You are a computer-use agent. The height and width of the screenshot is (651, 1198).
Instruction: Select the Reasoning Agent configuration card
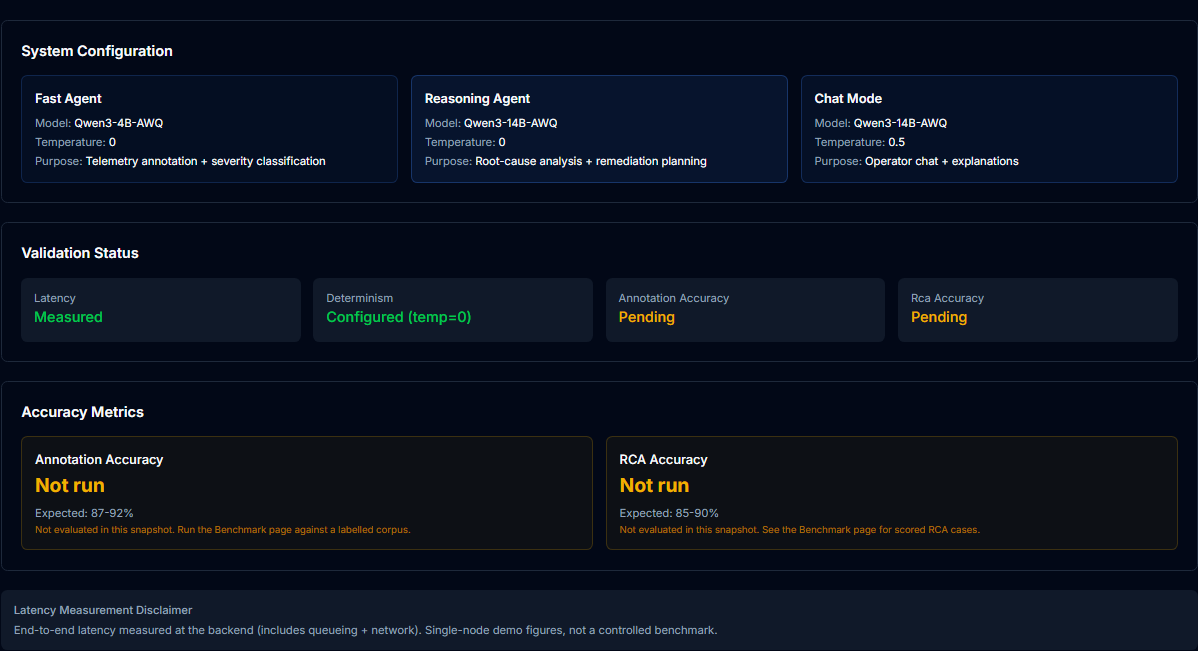(x=599, y=129)
